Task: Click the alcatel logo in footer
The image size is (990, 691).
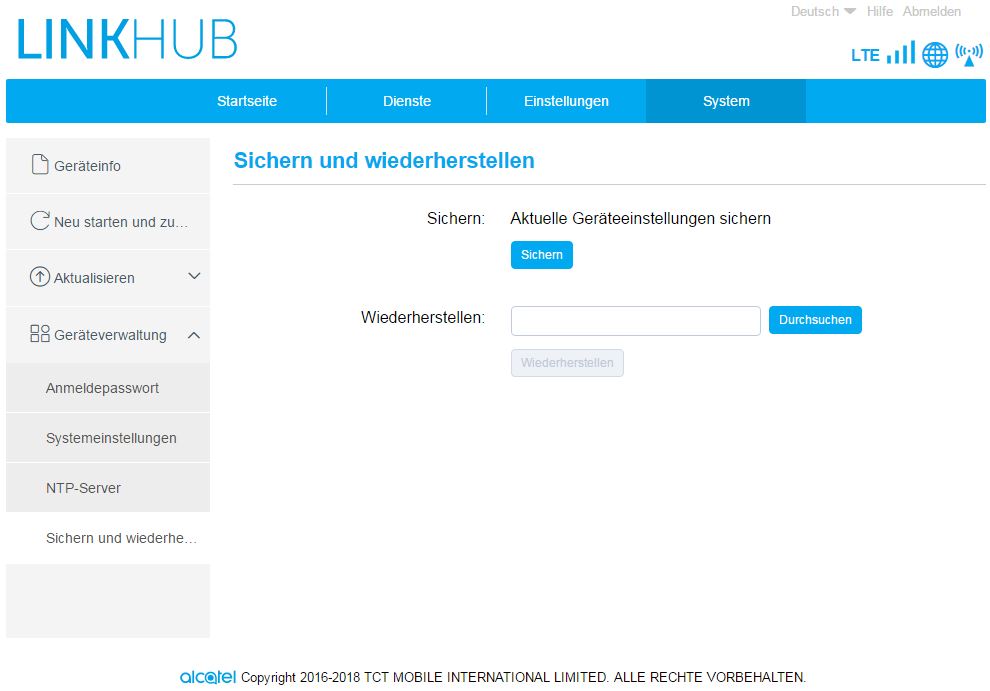Action: (208, 678)
